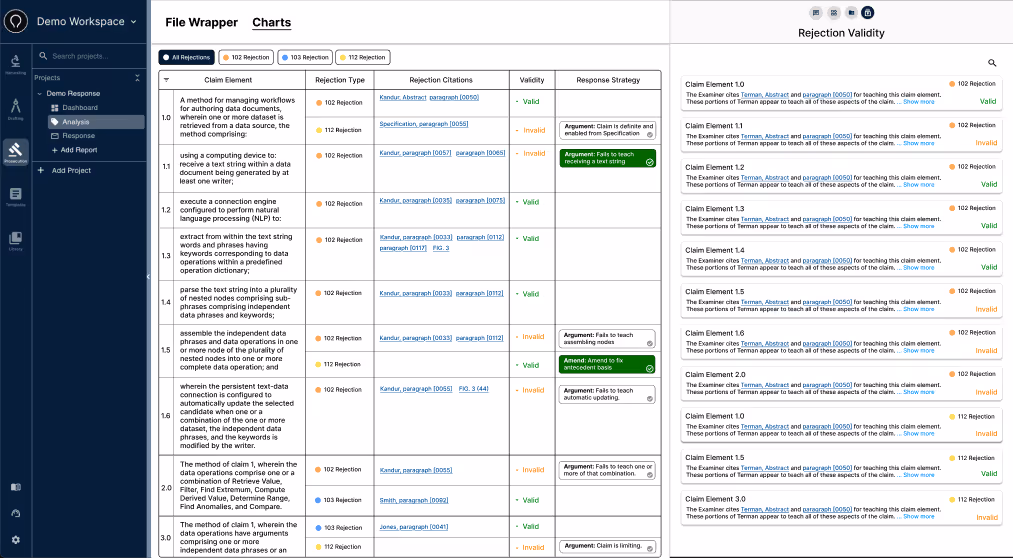This screenshot has height=558, width=1013.
Task: Open the Templates module icon
Action: pyautogui.click(x=16, y=196)
